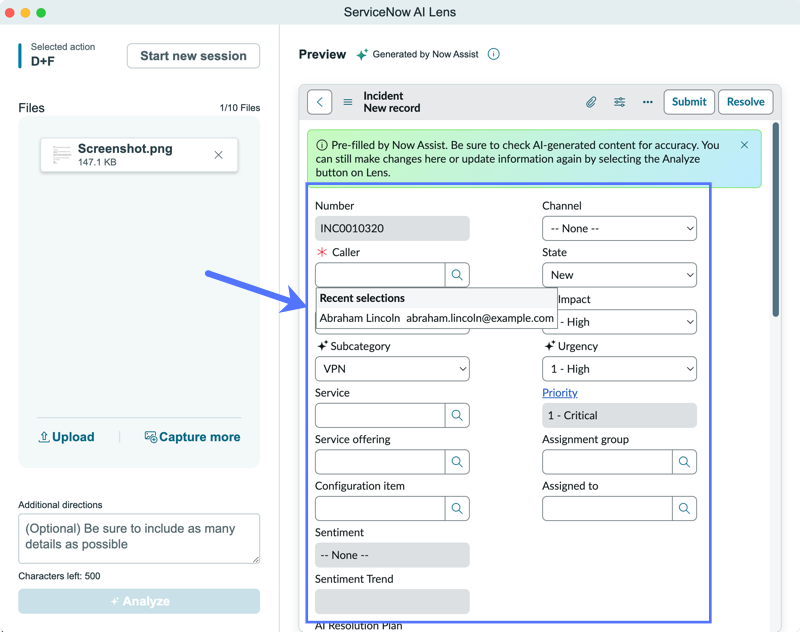
Task: Click the back arrow in the Incident header
Action: click(x=319, y=102)
